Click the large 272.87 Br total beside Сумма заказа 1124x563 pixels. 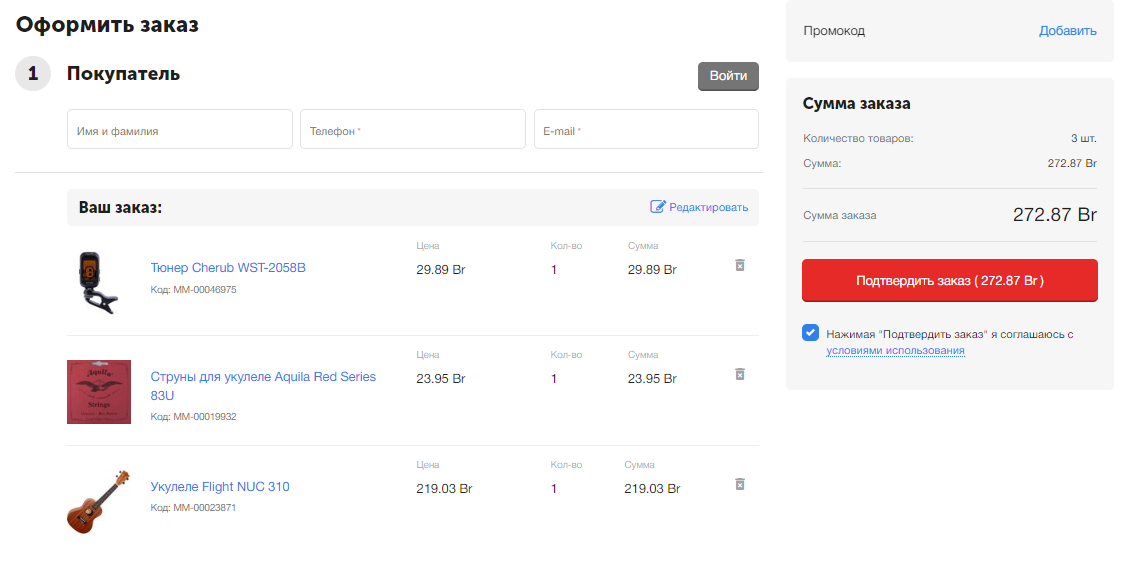(1054, 214)
